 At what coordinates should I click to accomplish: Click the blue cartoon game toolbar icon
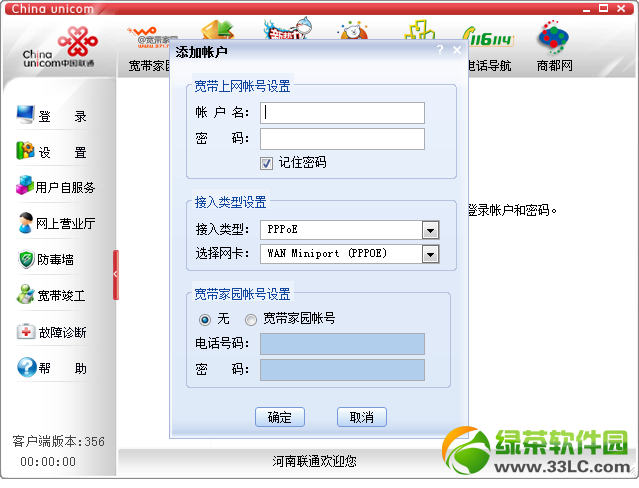pos(289,29)
